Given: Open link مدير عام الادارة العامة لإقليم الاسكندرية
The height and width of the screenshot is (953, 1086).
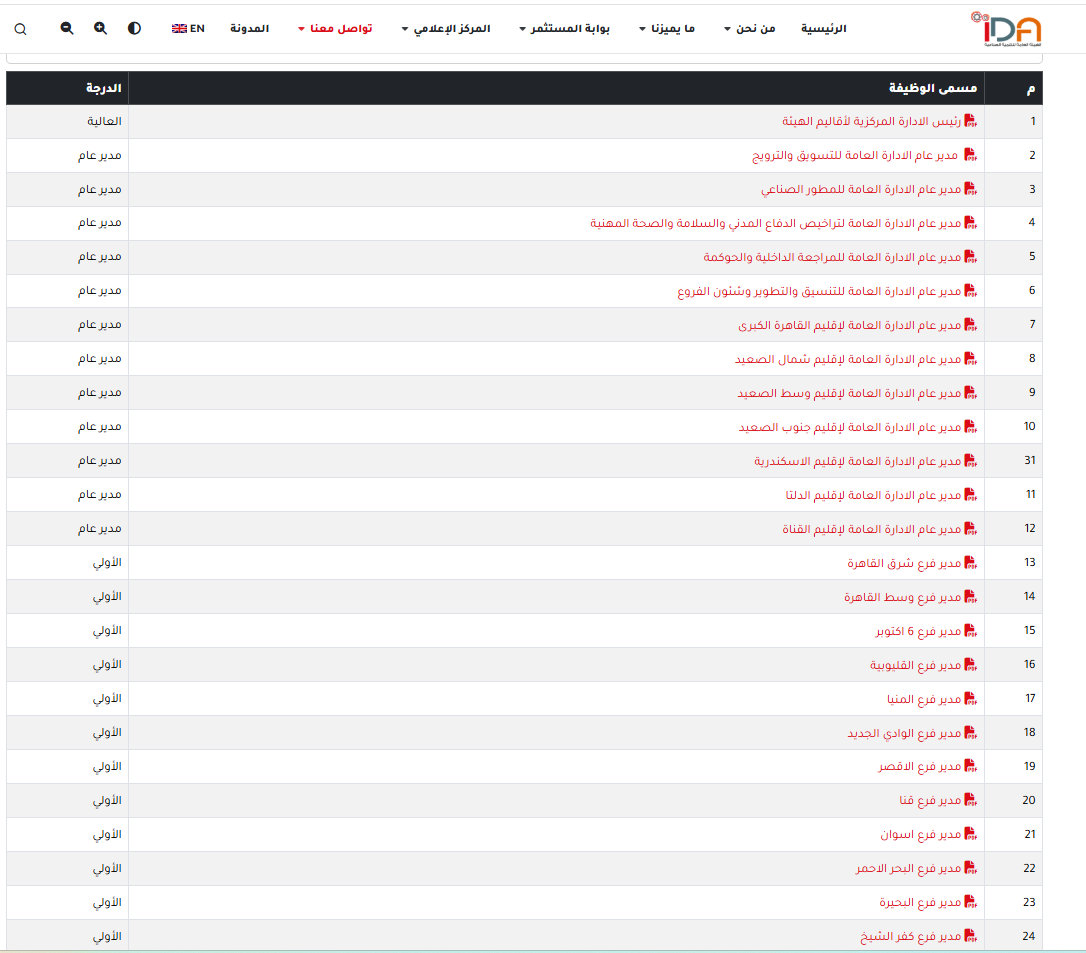Looking at the screenshot, I should click(x=857, y=461).
